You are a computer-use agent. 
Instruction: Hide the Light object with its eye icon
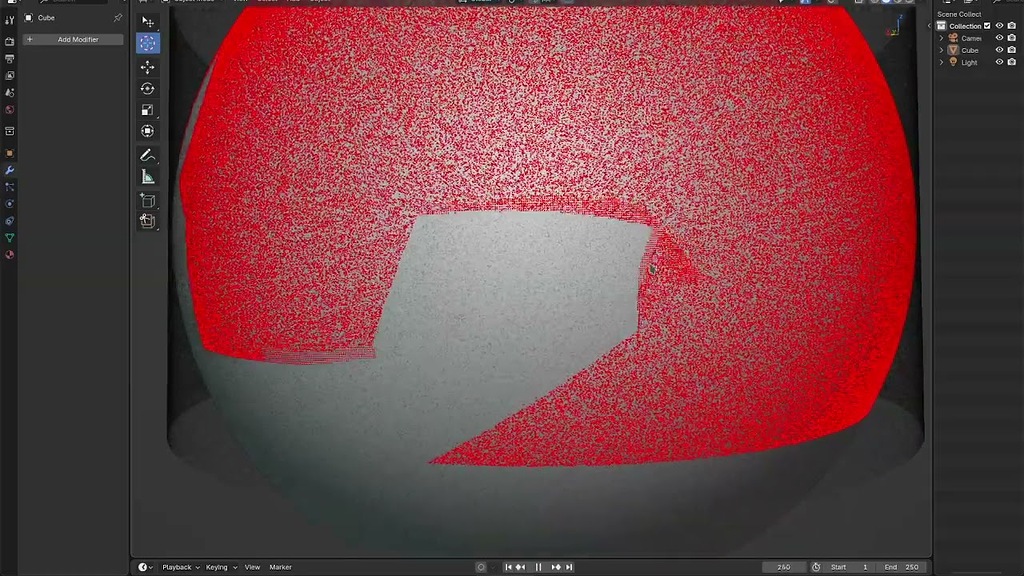(x=999, y=62)
